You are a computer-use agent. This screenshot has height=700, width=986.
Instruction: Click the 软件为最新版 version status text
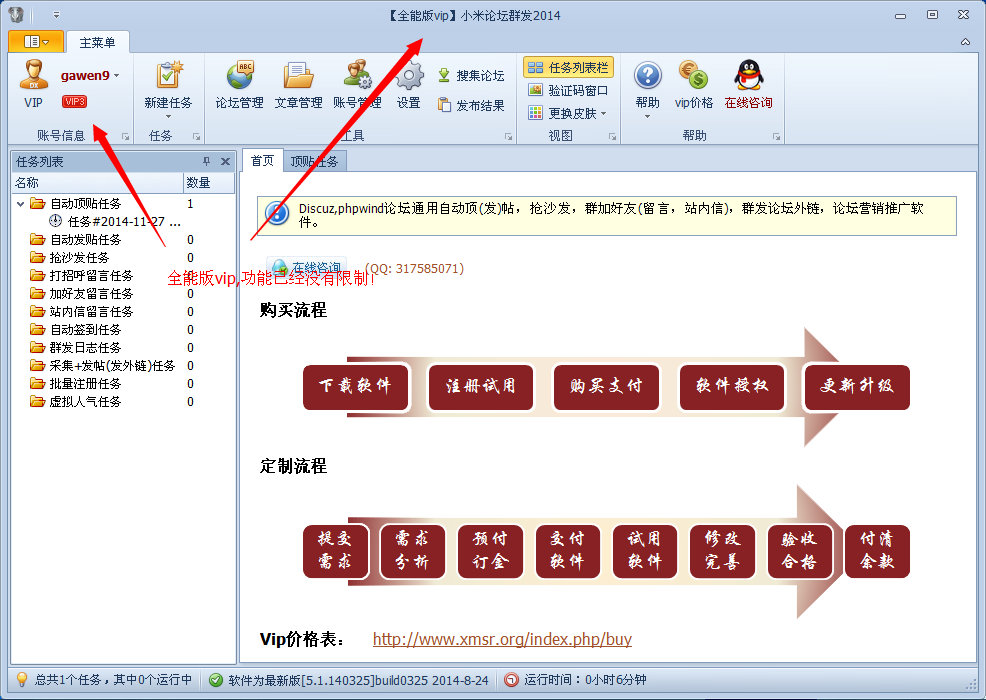click(358, 680)
